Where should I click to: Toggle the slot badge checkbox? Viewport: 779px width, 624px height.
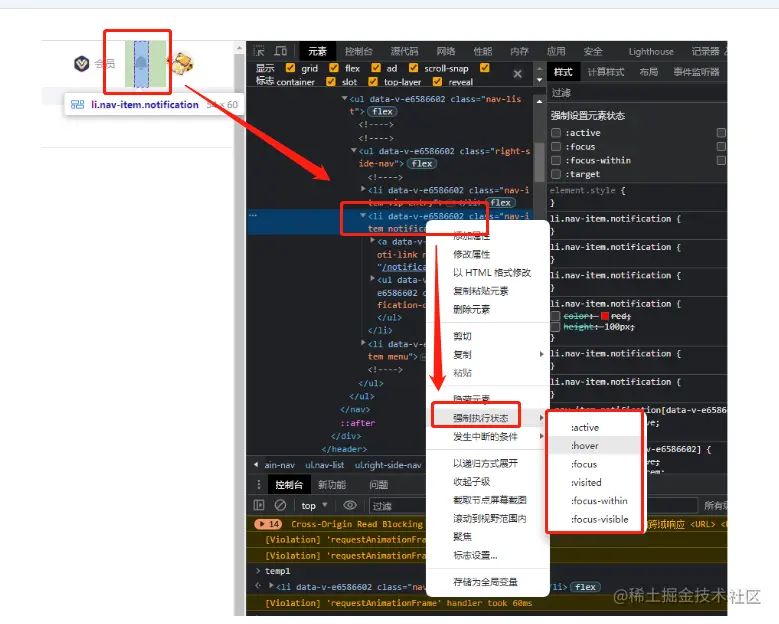330,81
